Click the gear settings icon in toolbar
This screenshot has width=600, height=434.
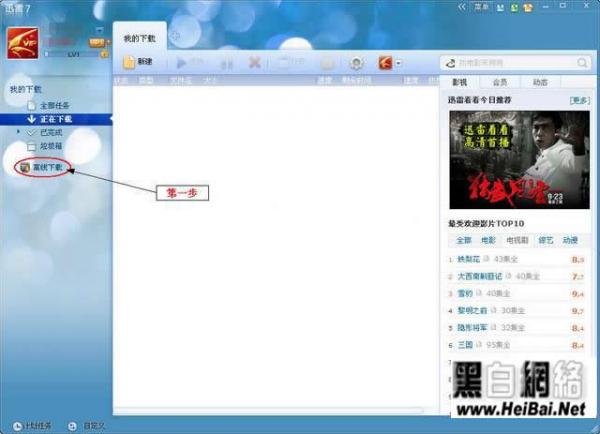356,63
